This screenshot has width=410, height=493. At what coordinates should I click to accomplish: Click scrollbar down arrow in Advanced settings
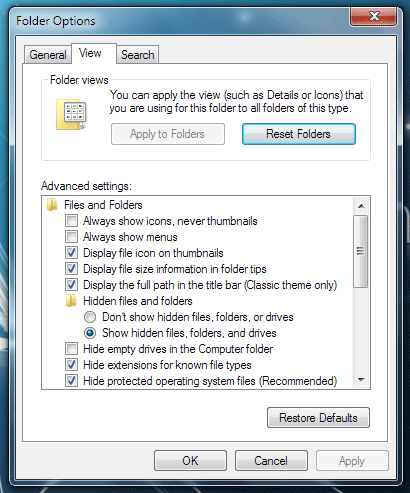click(361, 380)
